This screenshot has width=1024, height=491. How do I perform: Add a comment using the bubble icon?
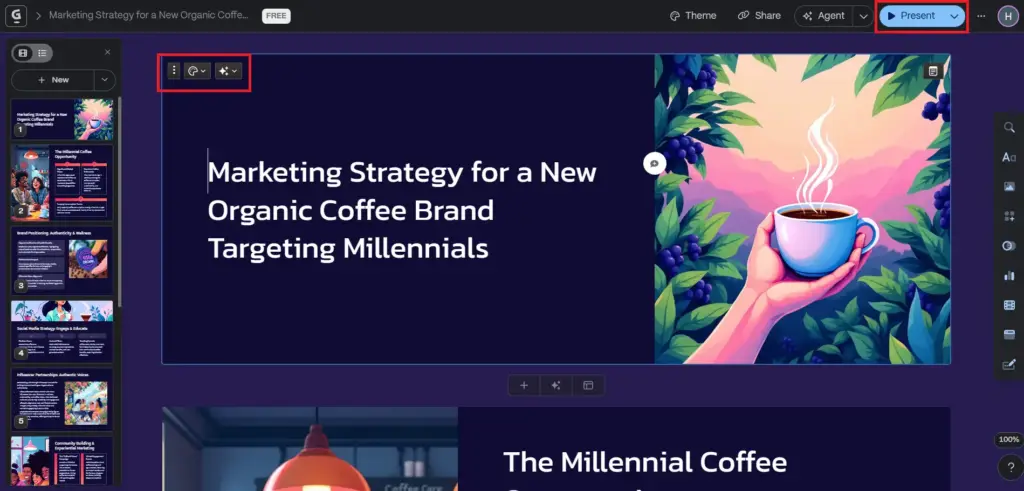pyautogui.click(x=654, y=164)
